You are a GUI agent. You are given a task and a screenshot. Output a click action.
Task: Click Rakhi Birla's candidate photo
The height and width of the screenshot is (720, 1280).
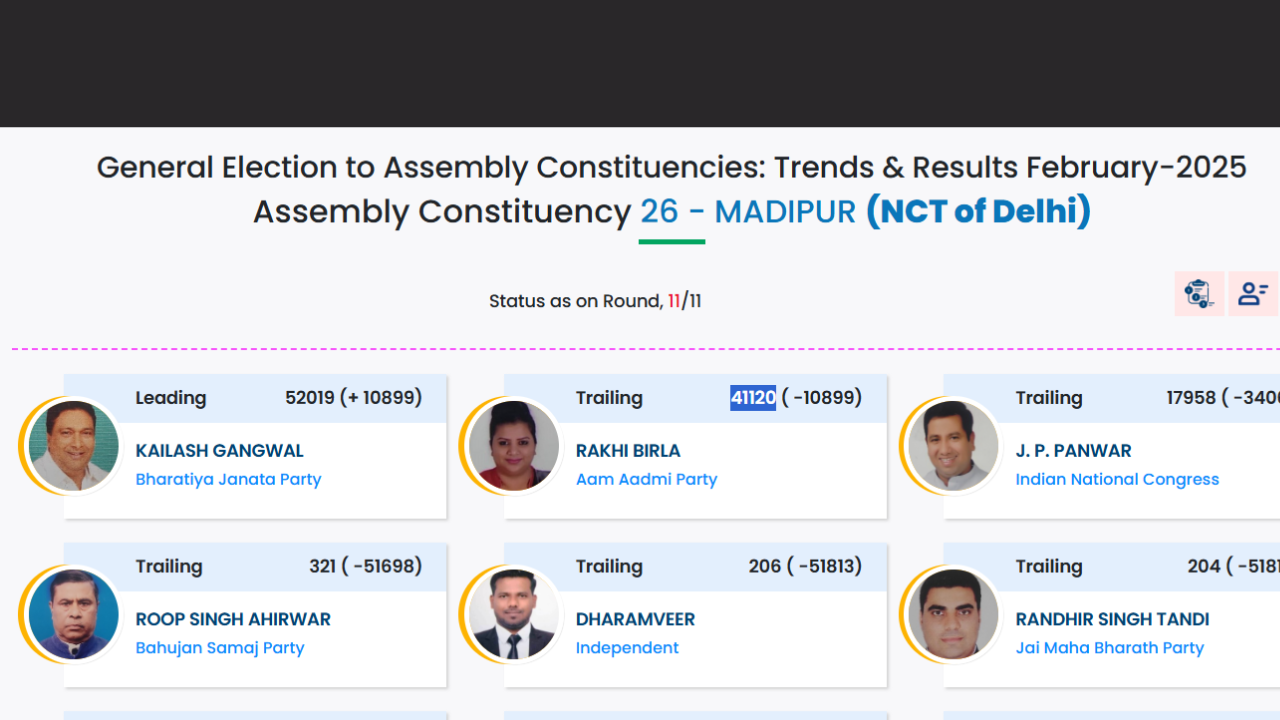pos(513,446)
